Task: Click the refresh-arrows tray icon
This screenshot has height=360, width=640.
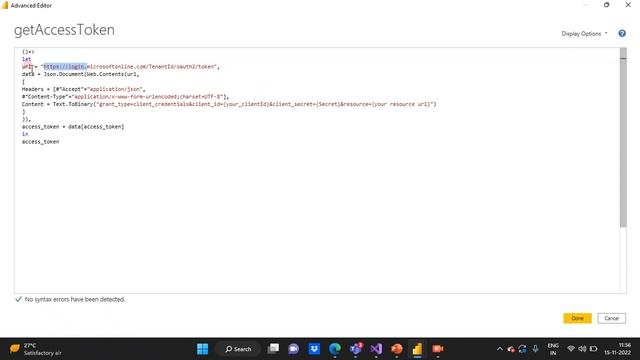Action: click(x=522, y=349)
